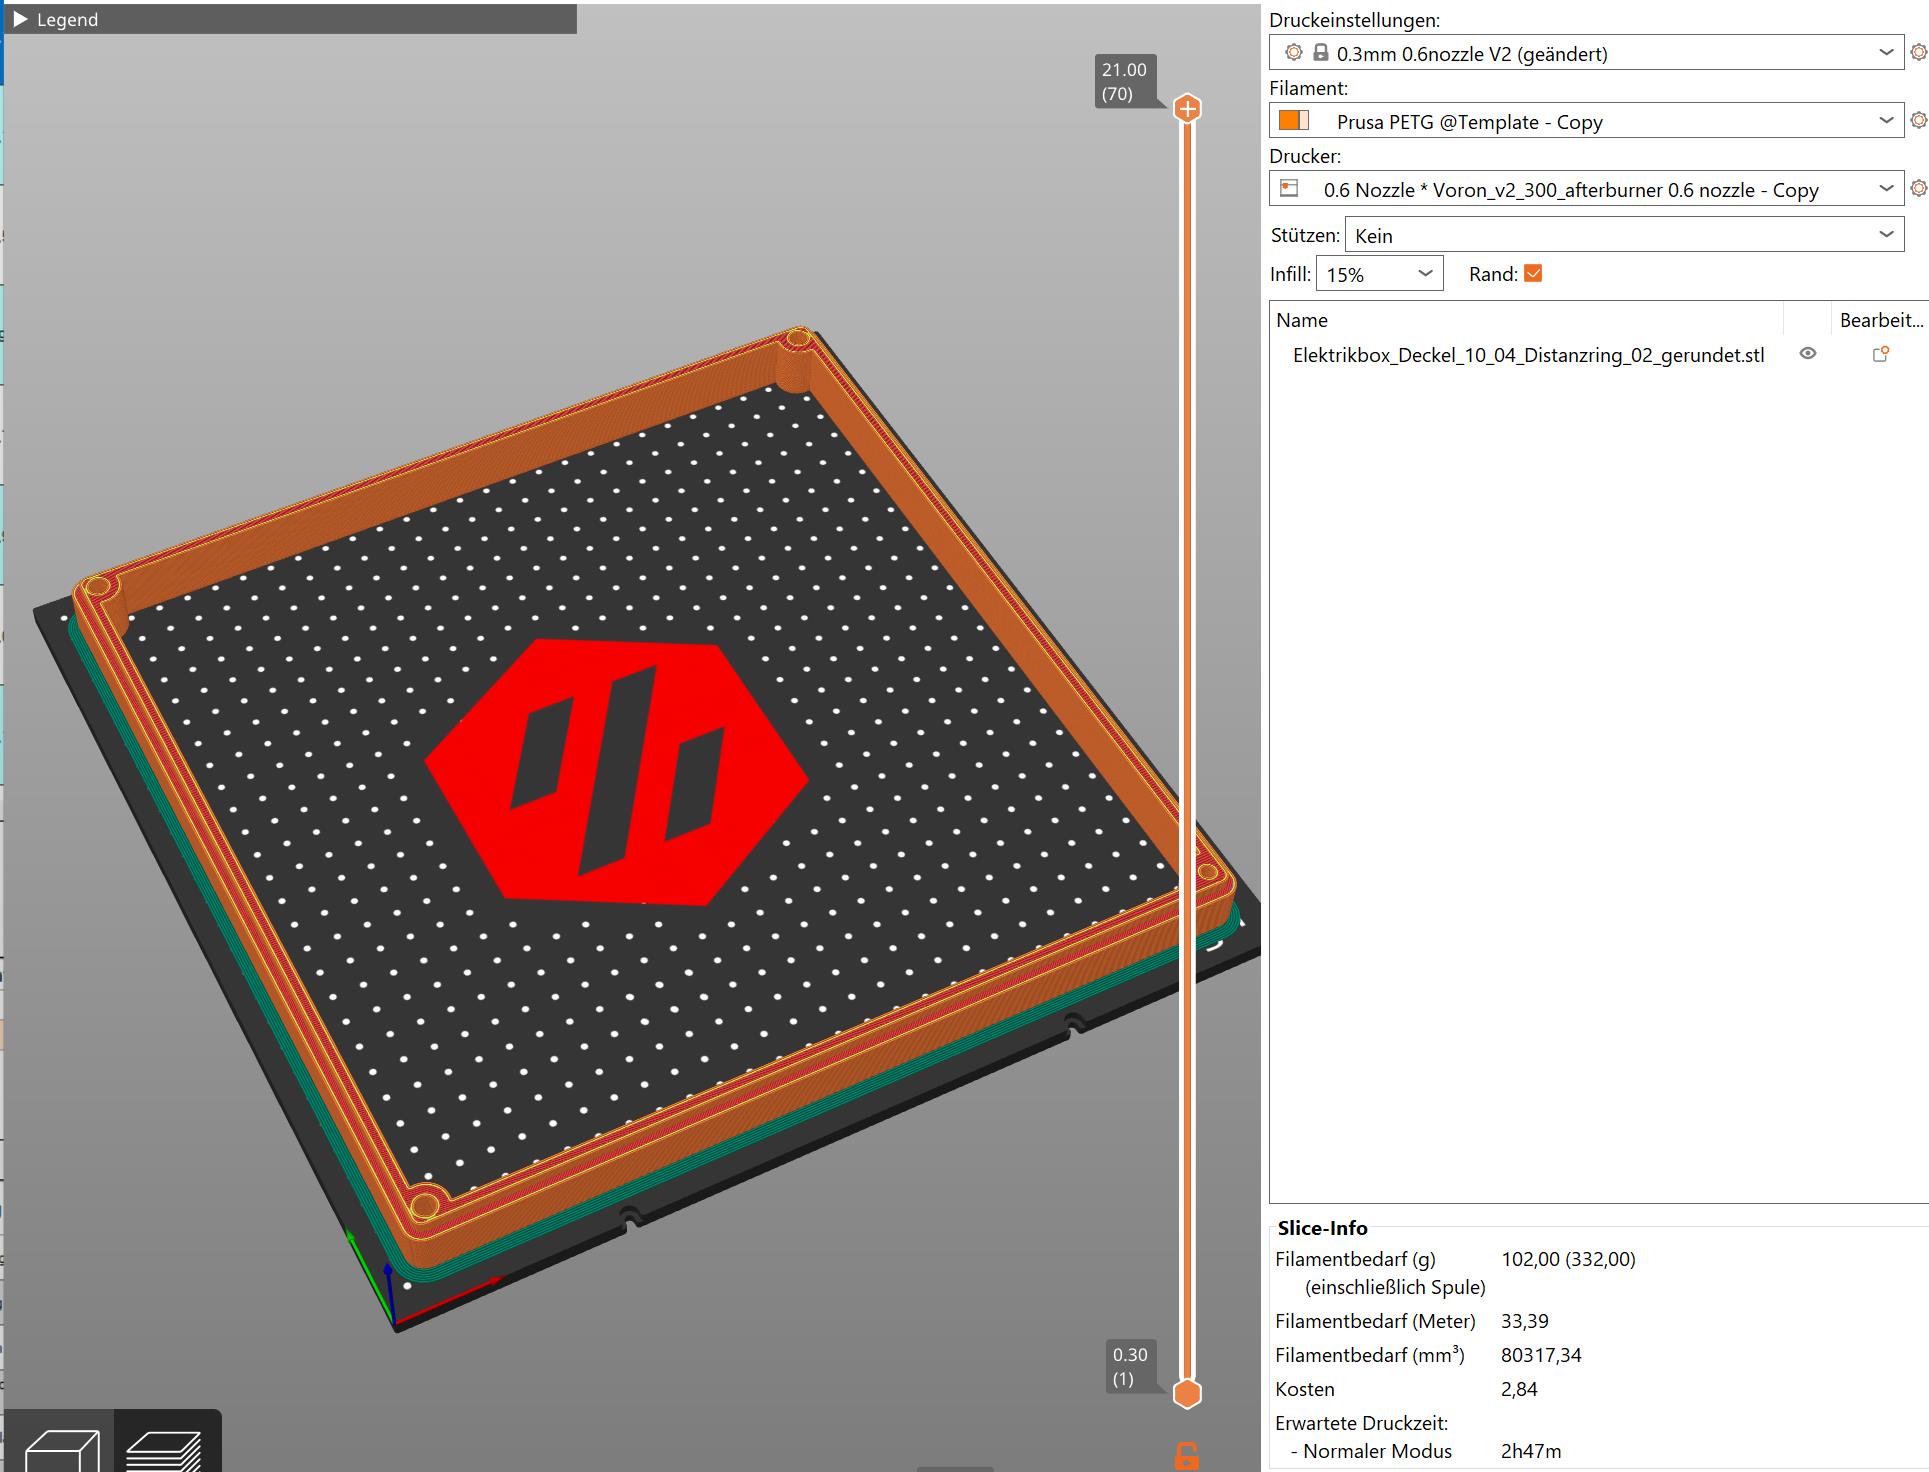Edit print settings via gear icon
The height and width of the screenshot is (1472, 1929).
click(x=1918, y=52)
